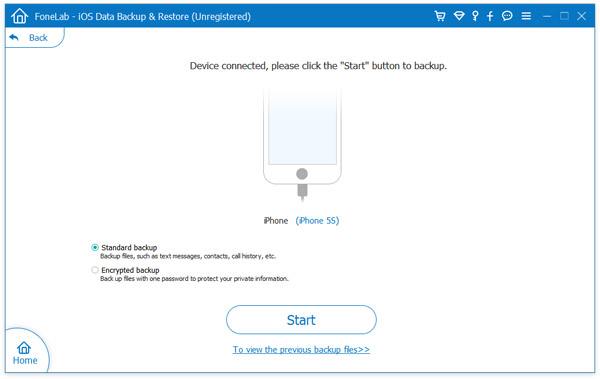Open the hamburger menu icon

pos(526,16)
